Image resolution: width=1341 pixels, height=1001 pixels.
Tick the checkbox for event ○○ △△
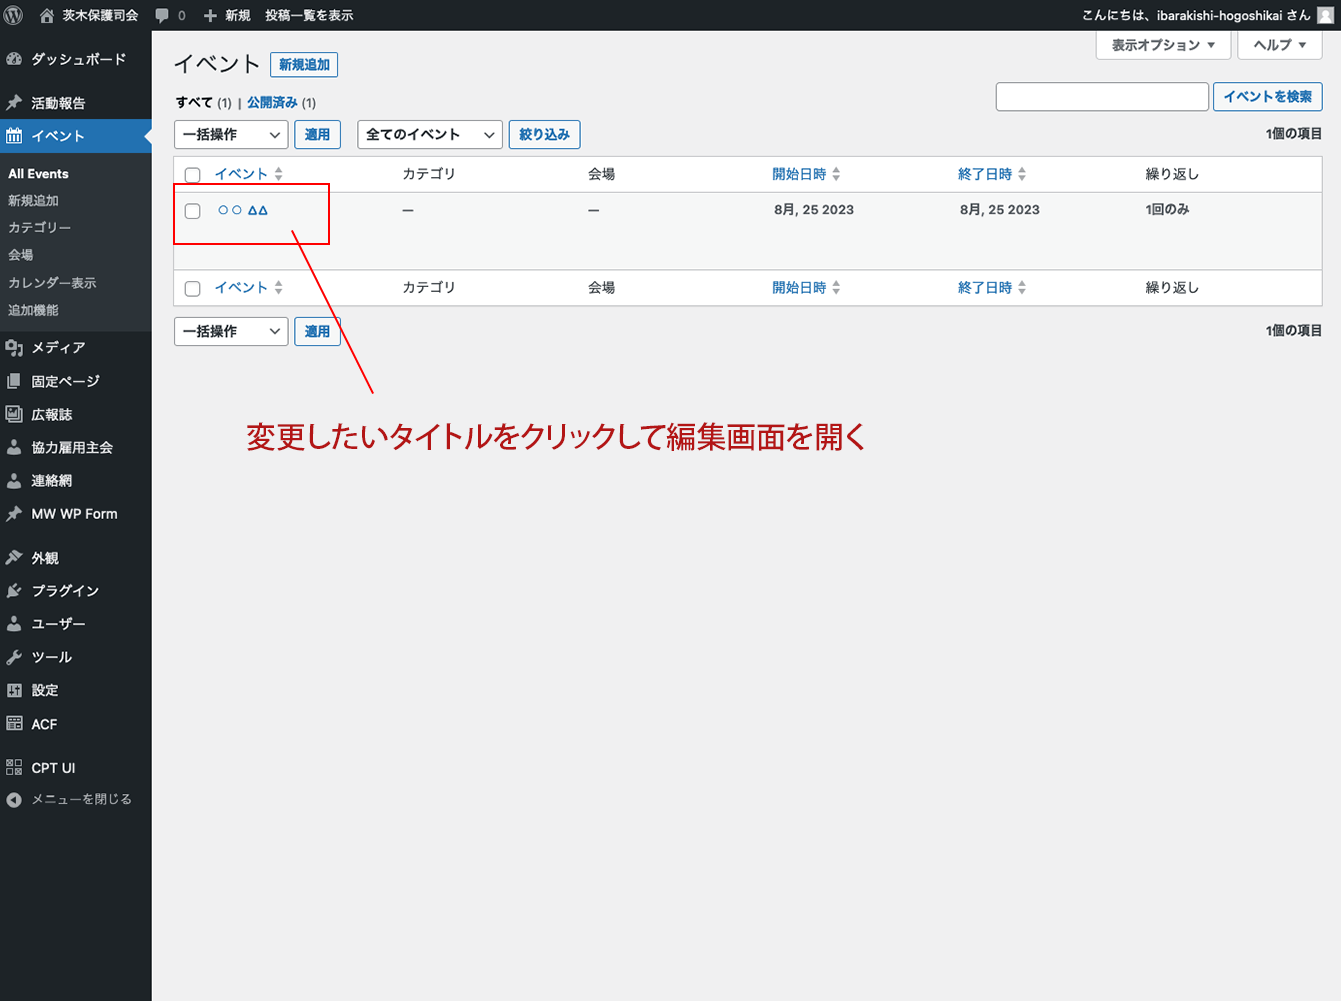click(x=193, y=211)
